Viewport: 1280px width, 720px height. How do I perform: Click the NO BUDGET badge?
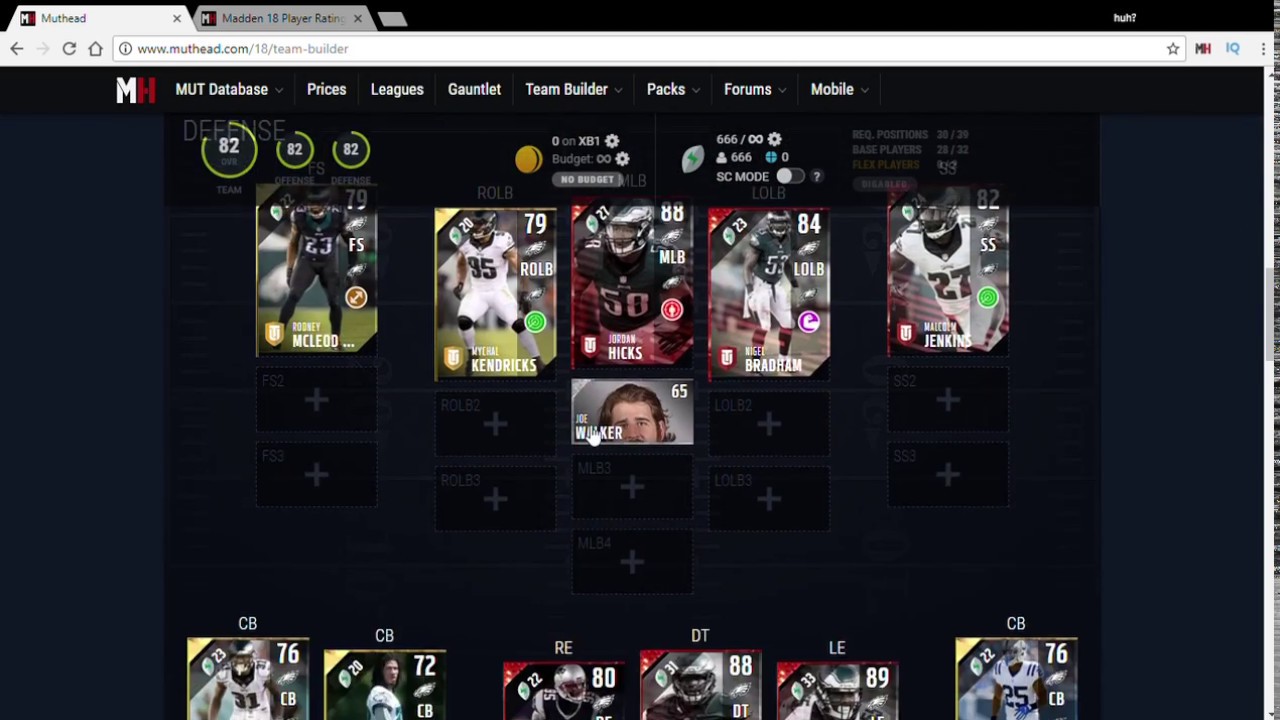click(587, 180)
